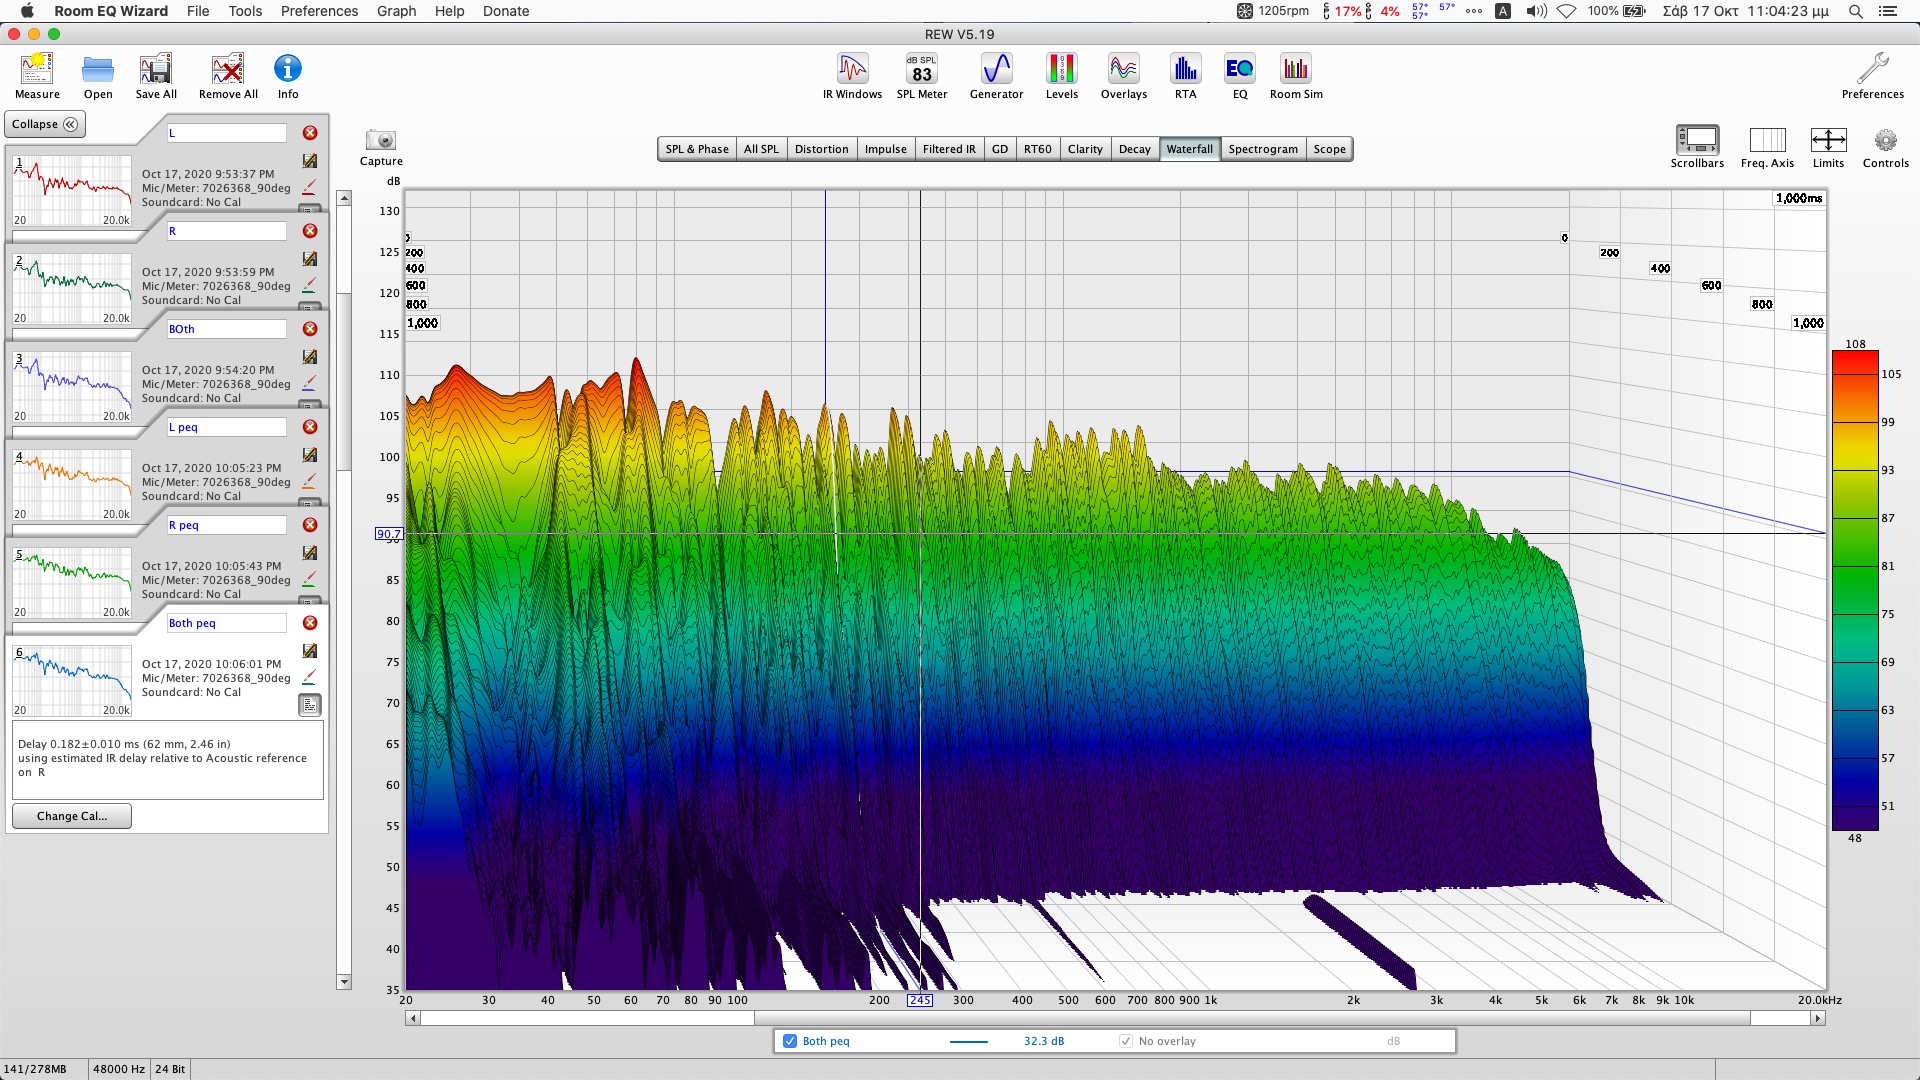
Task: Open Room Sim tool
Action: click(x=1295, y=76)
